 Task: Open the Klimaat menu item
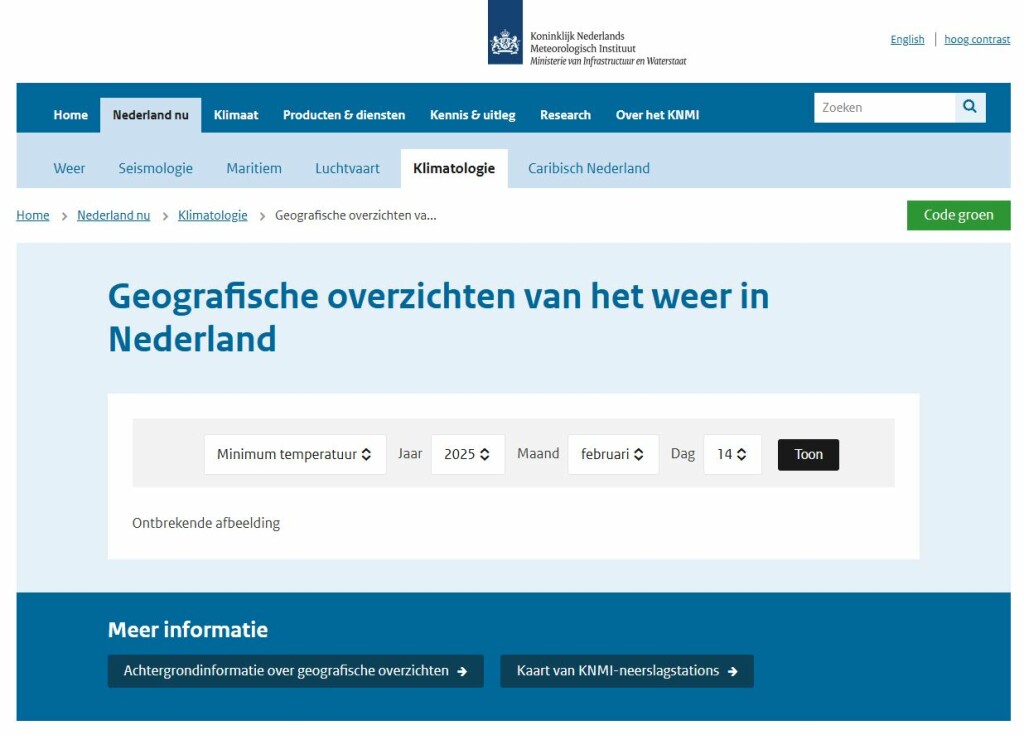(236, 115)
